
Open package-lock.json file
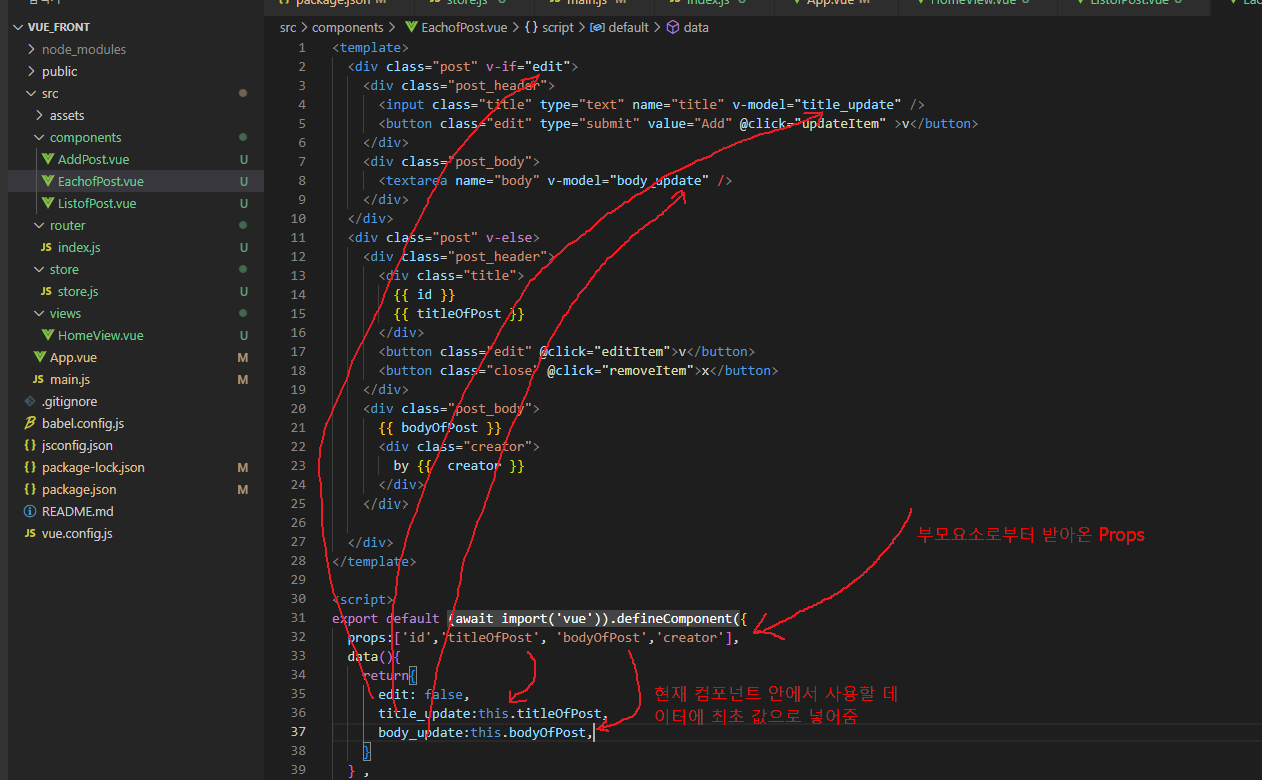pos(93,467)
